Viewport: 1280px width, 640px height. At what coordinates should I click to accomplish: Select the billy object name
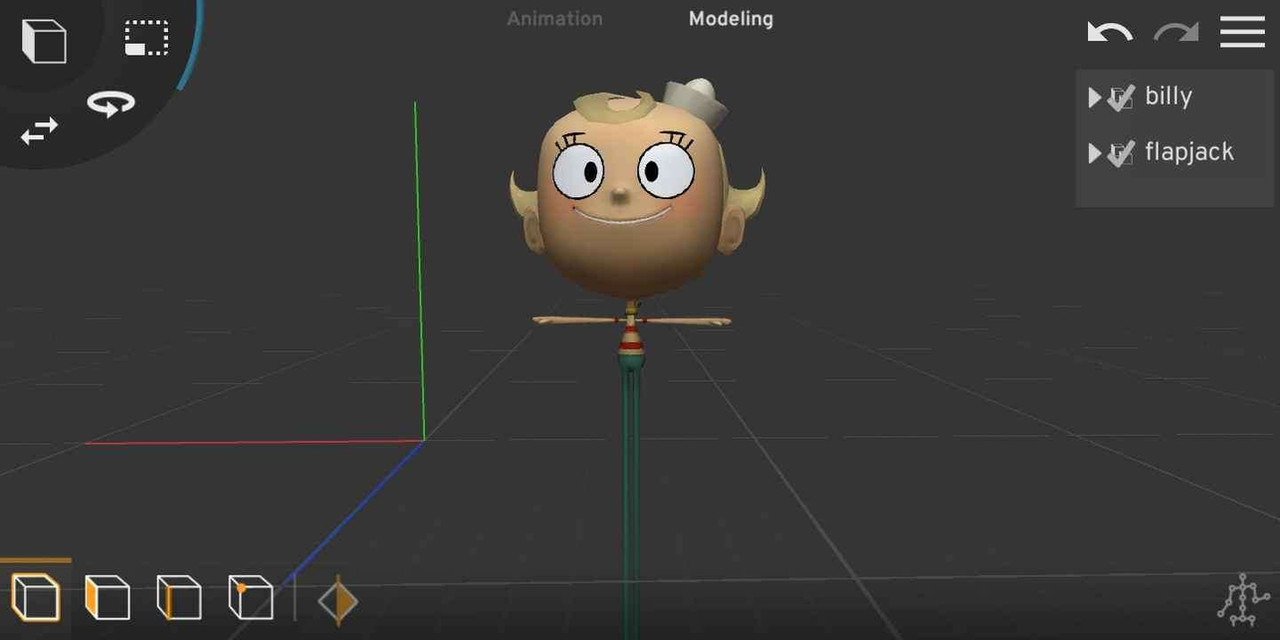(1168, 96)
